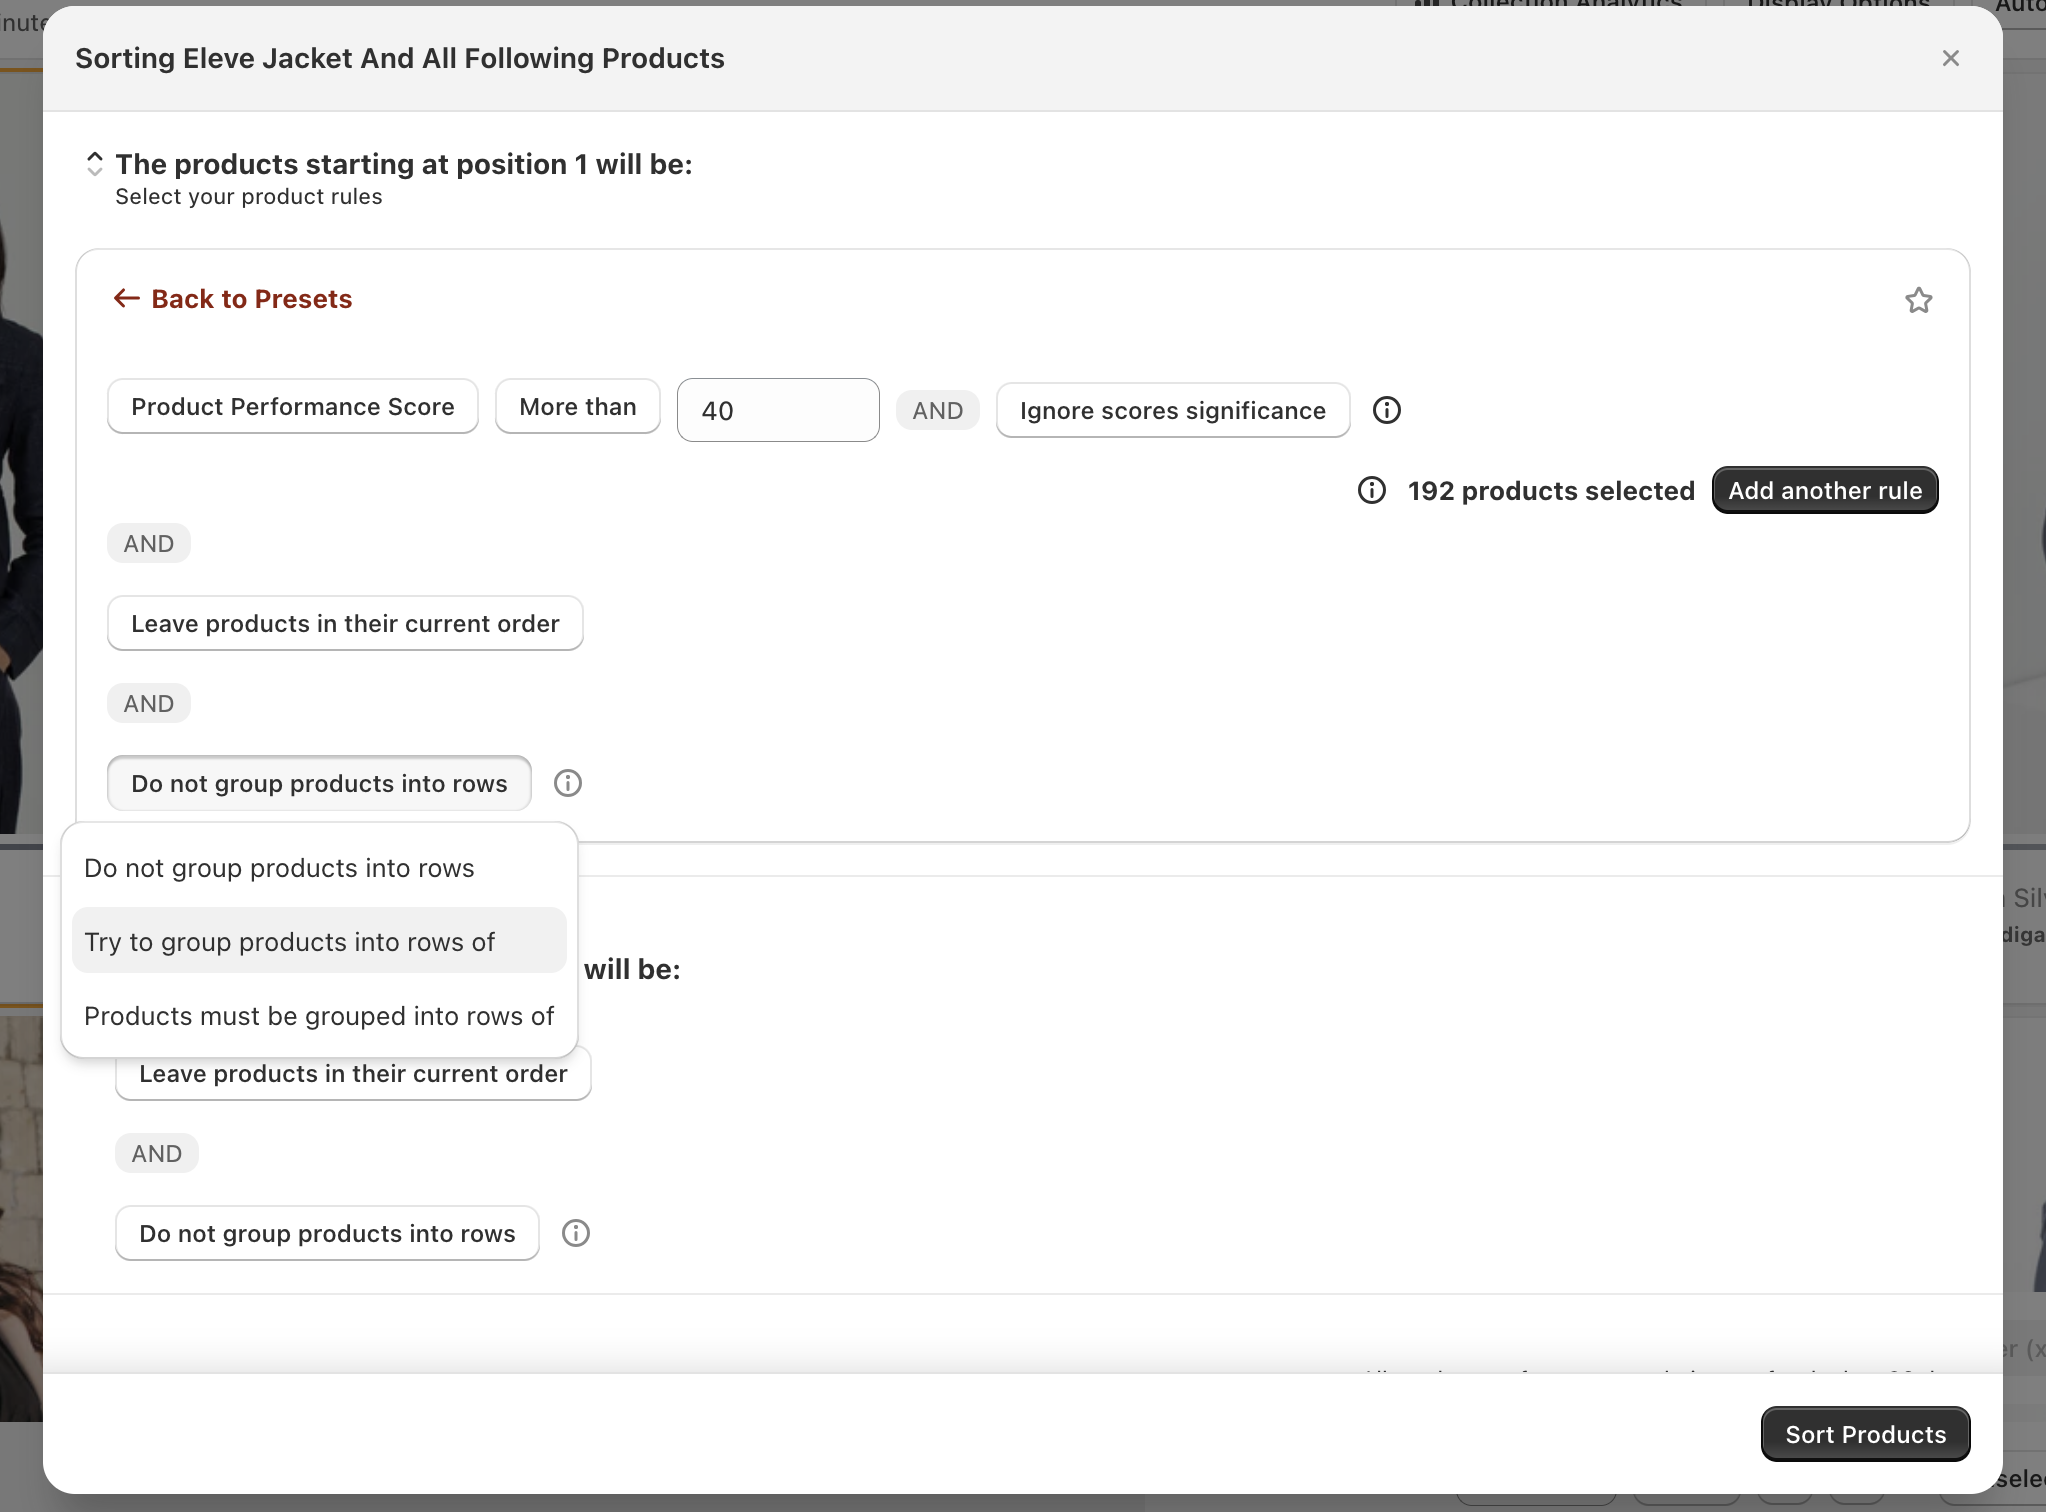Select Do not group products into rows option
Screen dimensions: 2046x1512
(279, 868)
